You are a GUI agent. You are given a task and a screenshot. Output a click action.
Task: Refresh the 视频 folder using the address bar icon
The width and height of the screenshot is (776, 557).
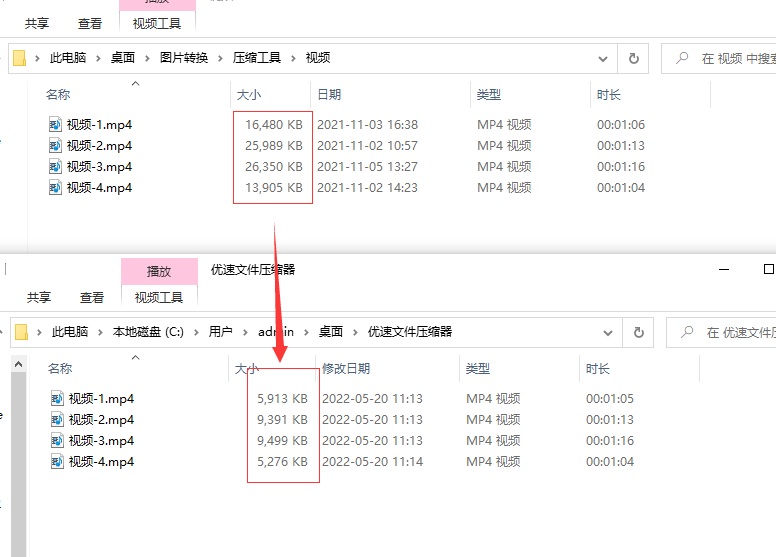tap(633, 58)
